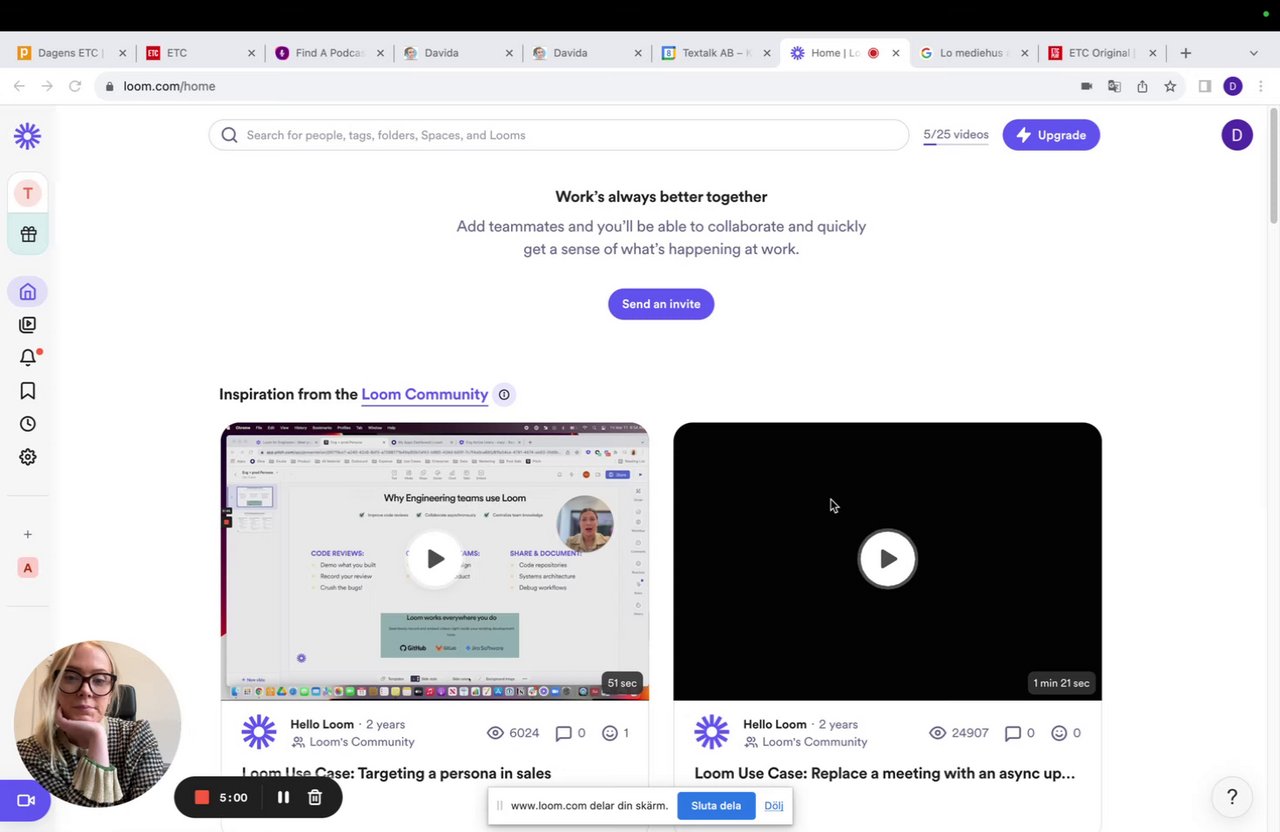Bookmark this page with the star icon
The height and width of the screenshot is (832, 1280).
[x=1170, y=87]
